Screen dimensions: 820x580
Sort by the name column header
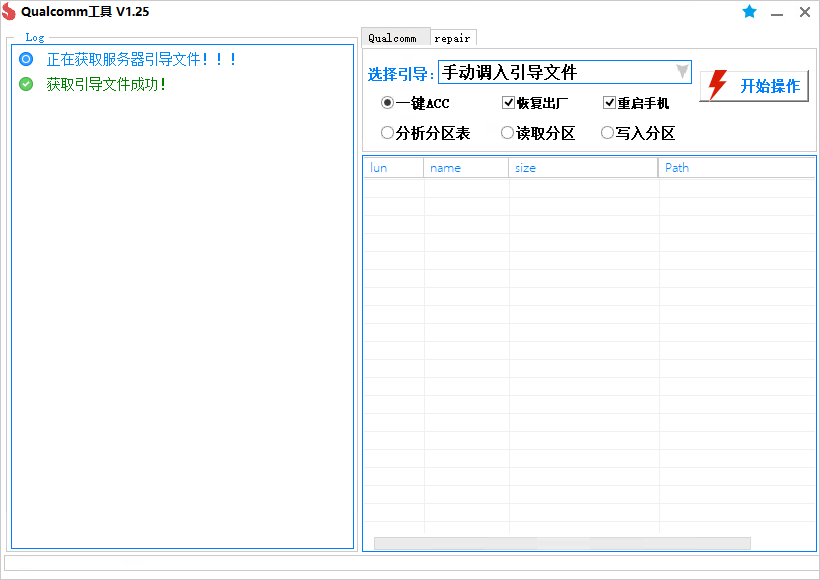[x=465, y=168]
